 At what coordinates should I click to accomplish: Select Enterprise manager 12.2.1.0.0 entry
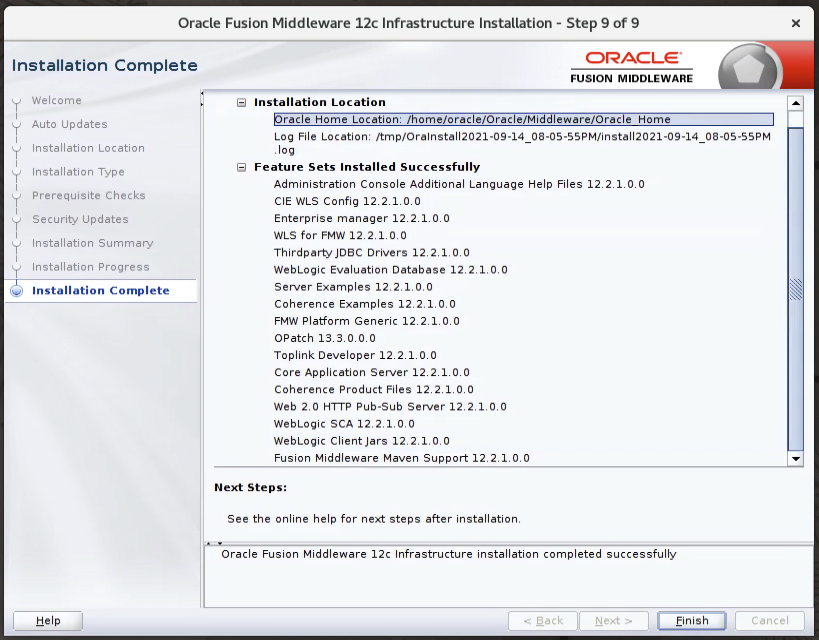[361, 218]
